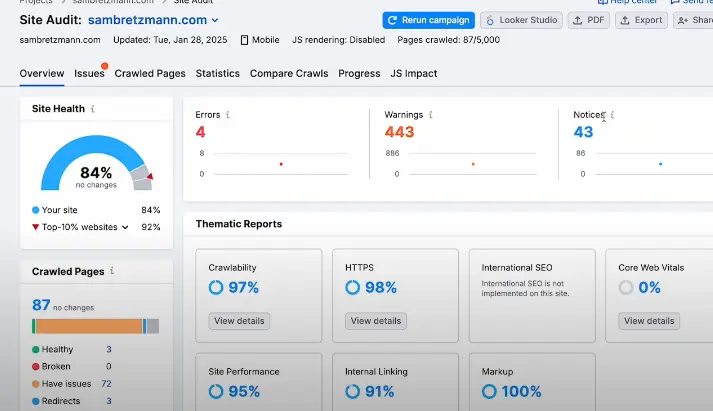Open the Crawled Pages tab
Screen dimensions: 713x411
point(150,73)
